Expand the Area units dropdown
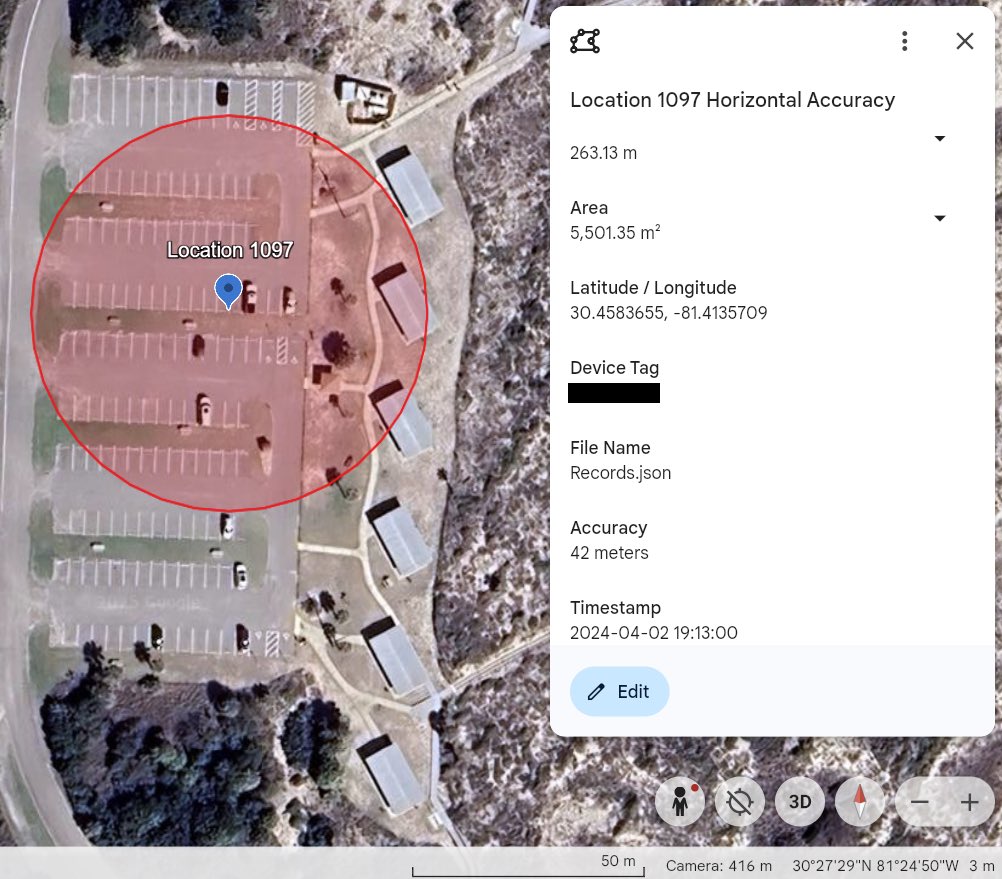Image resolution: width=1002 pixels, height=879 pixels. pyautogui.click(x=940, y=218)
